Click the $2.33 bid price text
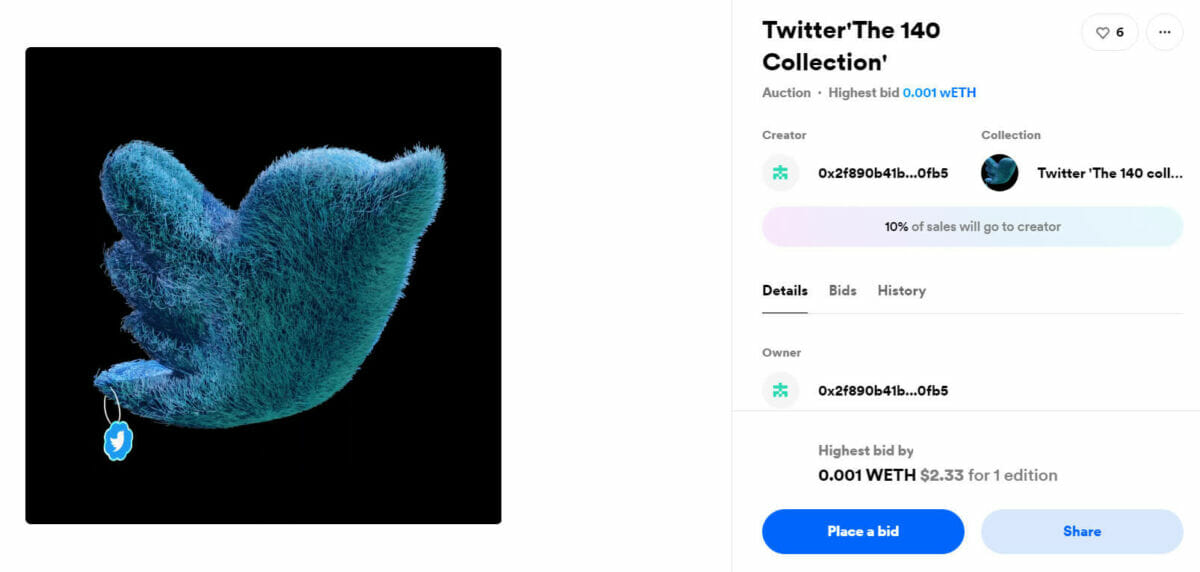 (941, 475)
